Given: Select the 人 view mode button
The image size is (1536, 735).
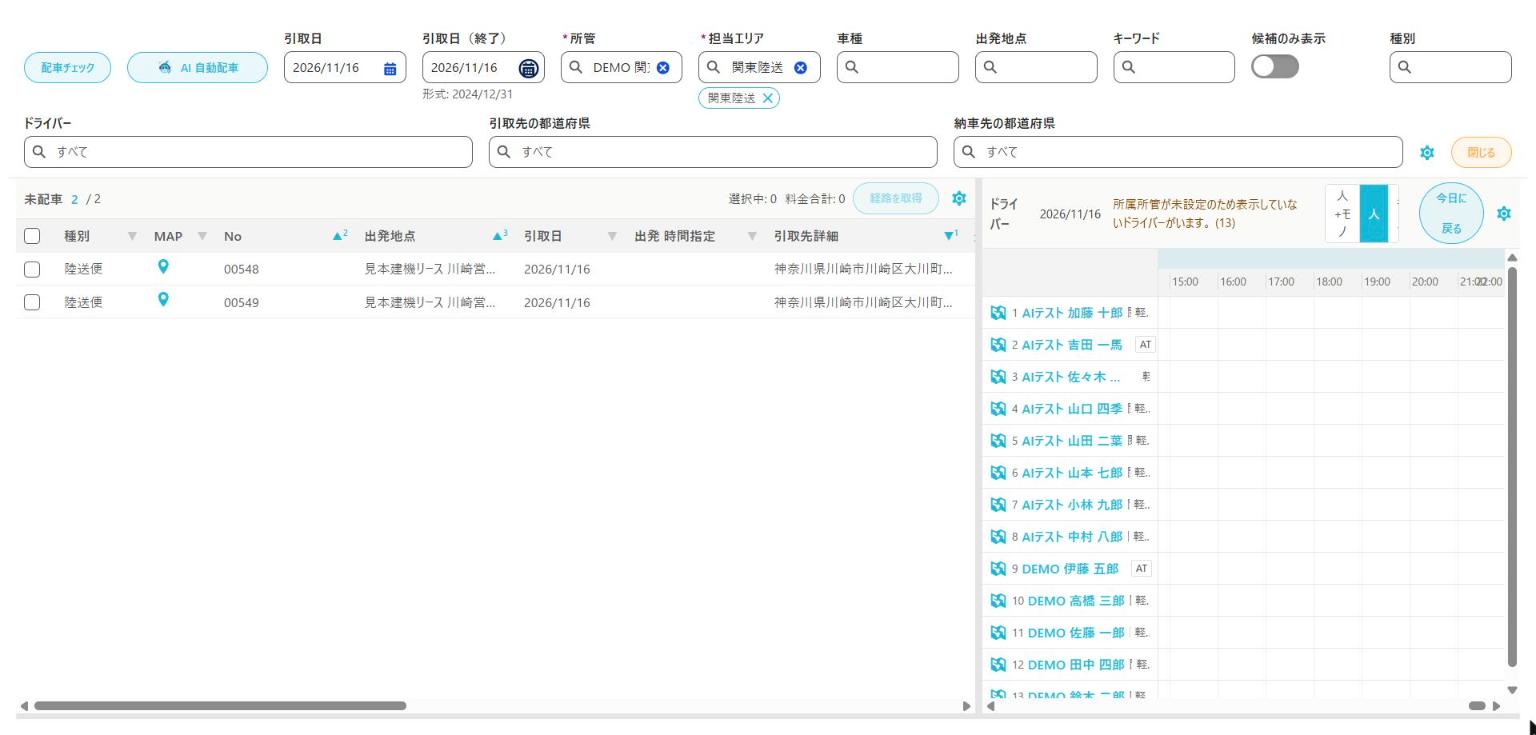Looking at the screenshot, I should tap(1373, 213).
